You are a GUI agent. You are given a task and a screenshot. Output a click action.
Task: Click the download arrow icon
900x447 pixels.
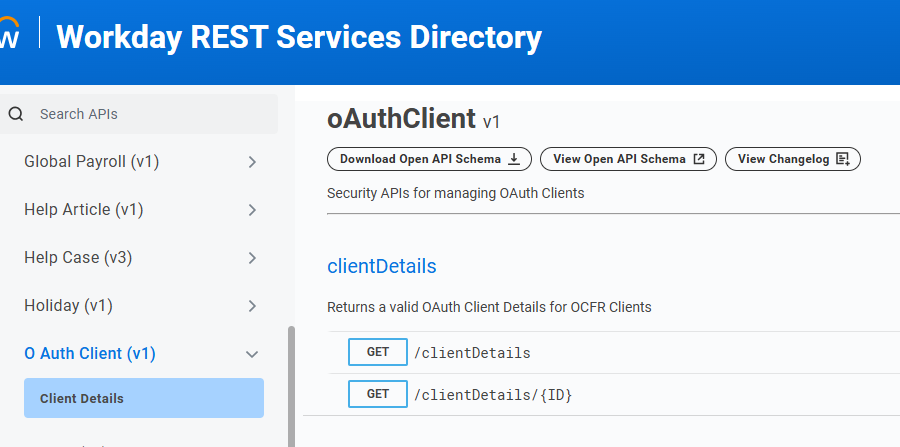click(514, 159)
